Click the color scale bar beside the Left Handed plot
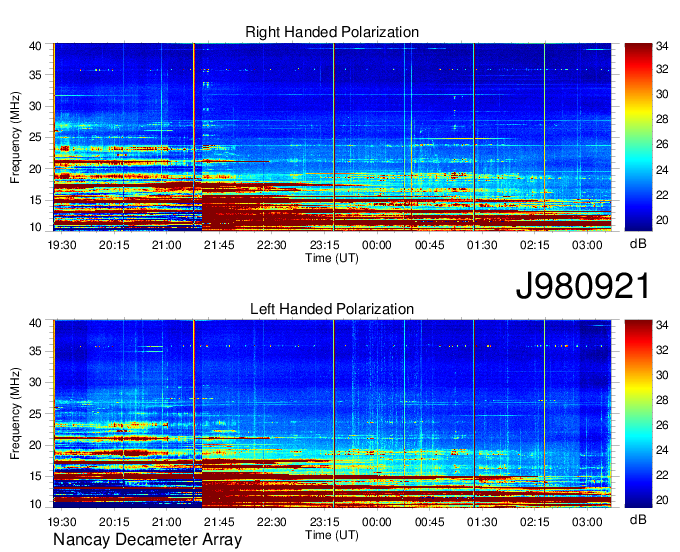 tap(638, 414)
